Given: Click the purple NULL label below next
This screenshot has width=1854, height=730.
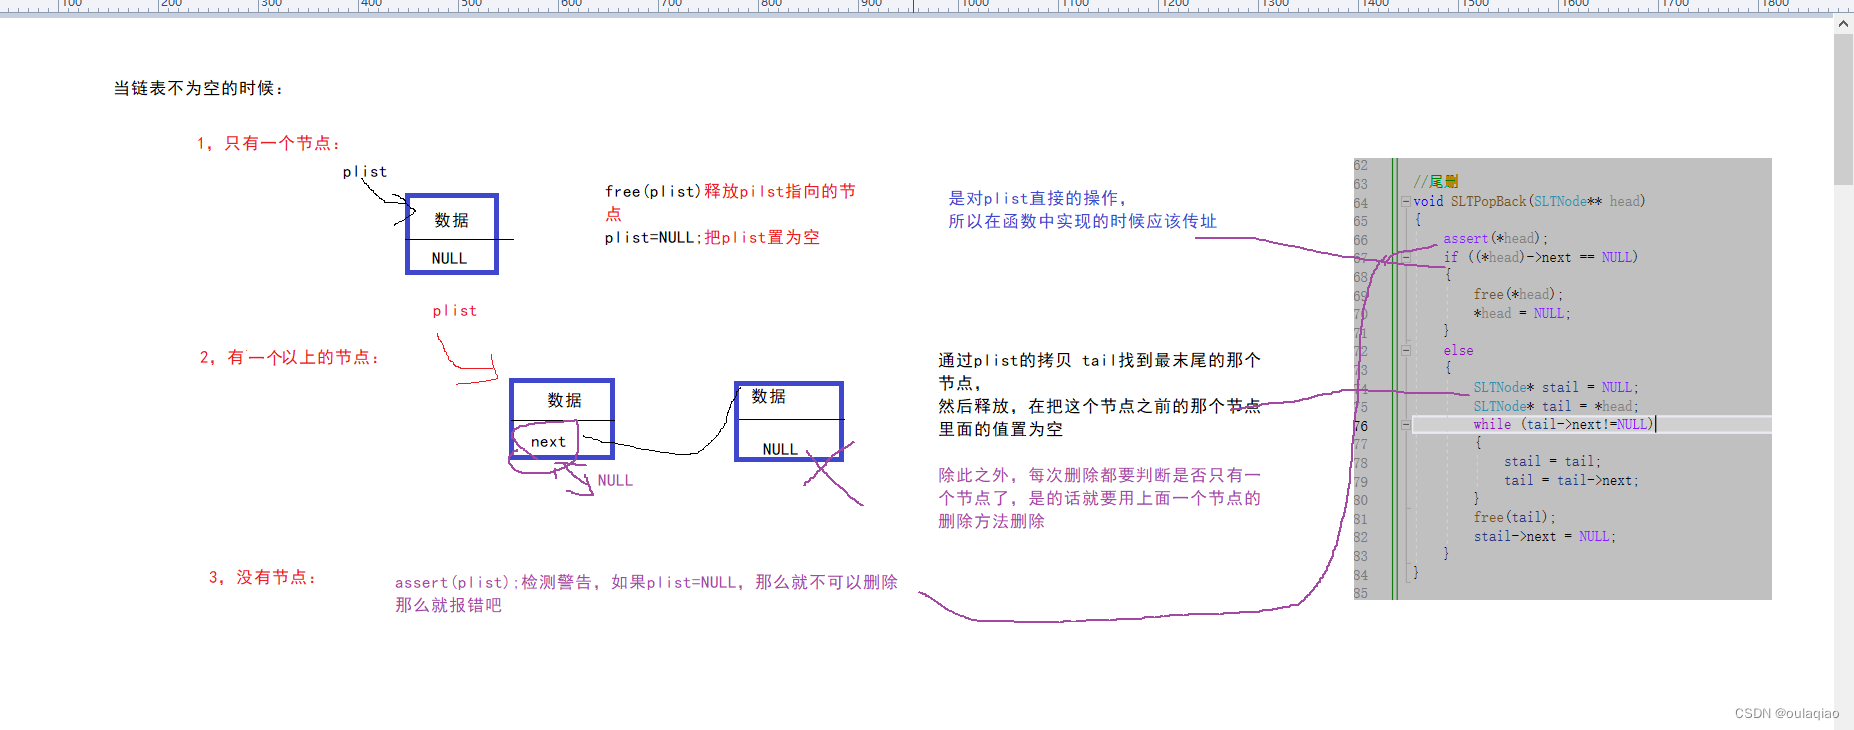Looking at the screenshot, I should coord(615,480).
